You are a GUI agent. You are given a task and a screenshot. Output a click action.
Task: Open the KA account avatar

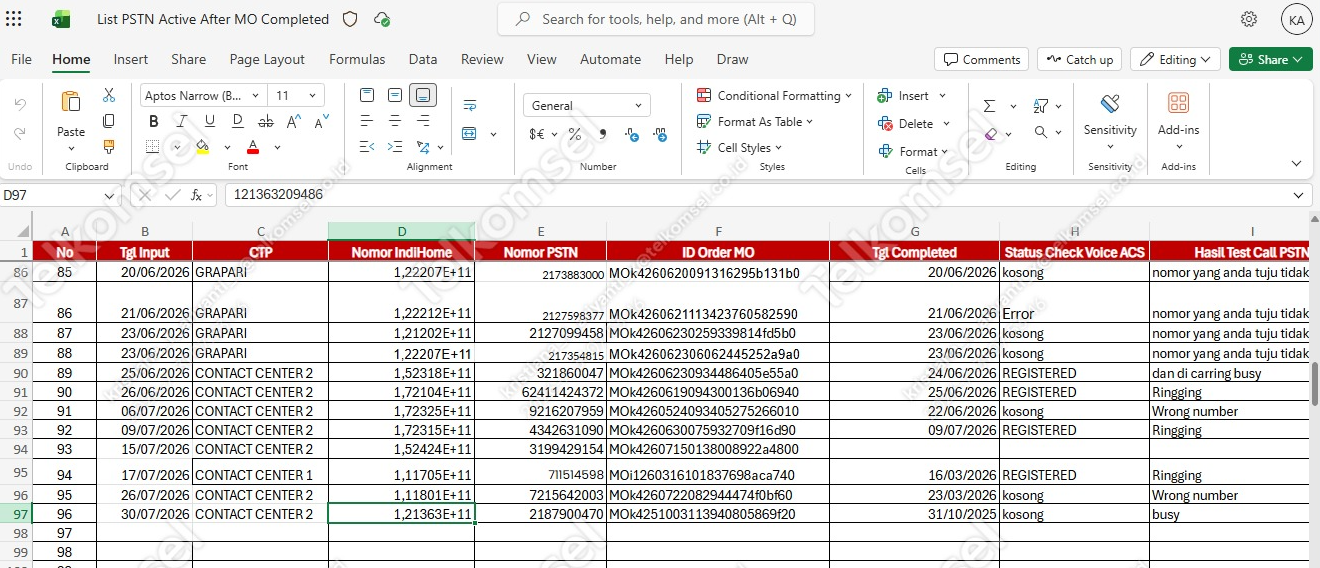click(1297, 19)
